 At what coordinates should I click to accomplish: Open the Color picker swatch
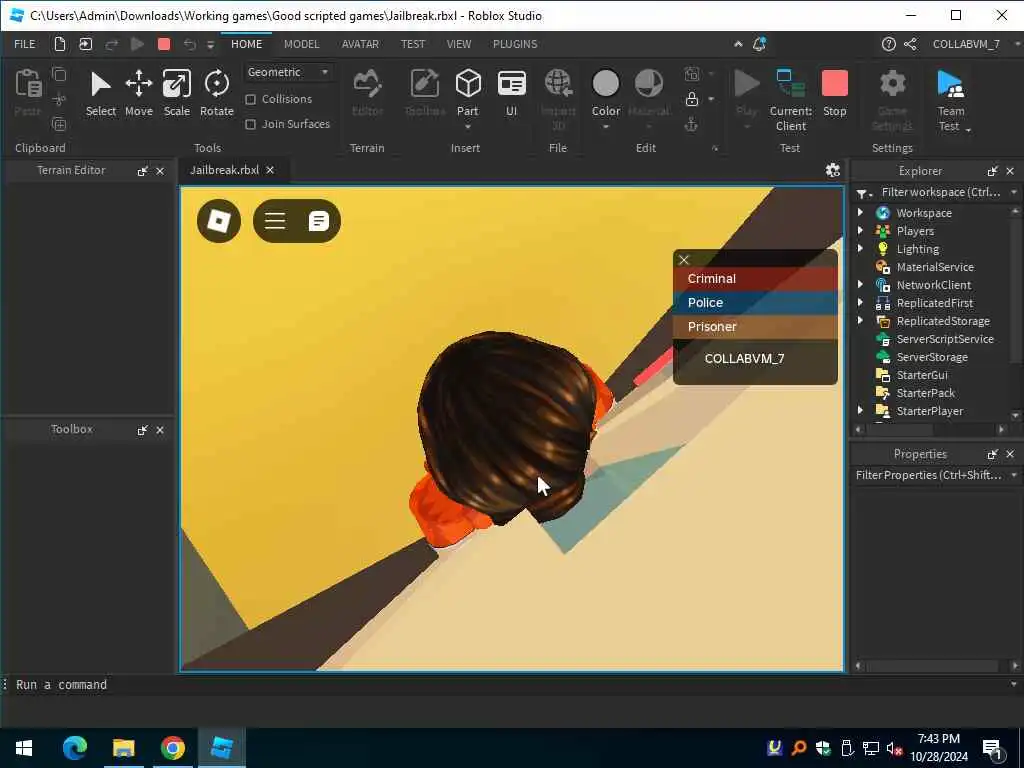coord(605,84)
